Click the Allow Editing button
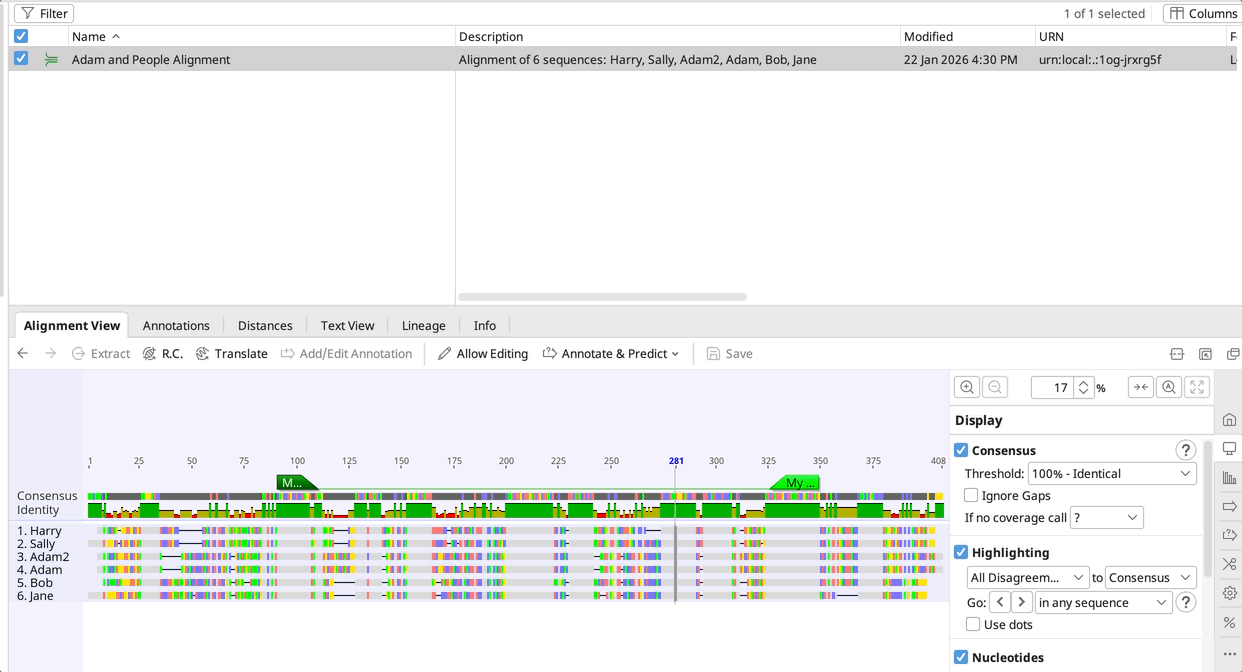Viewport: 1242px width, 672px height. pyautogui.click(x=482, y=354)
